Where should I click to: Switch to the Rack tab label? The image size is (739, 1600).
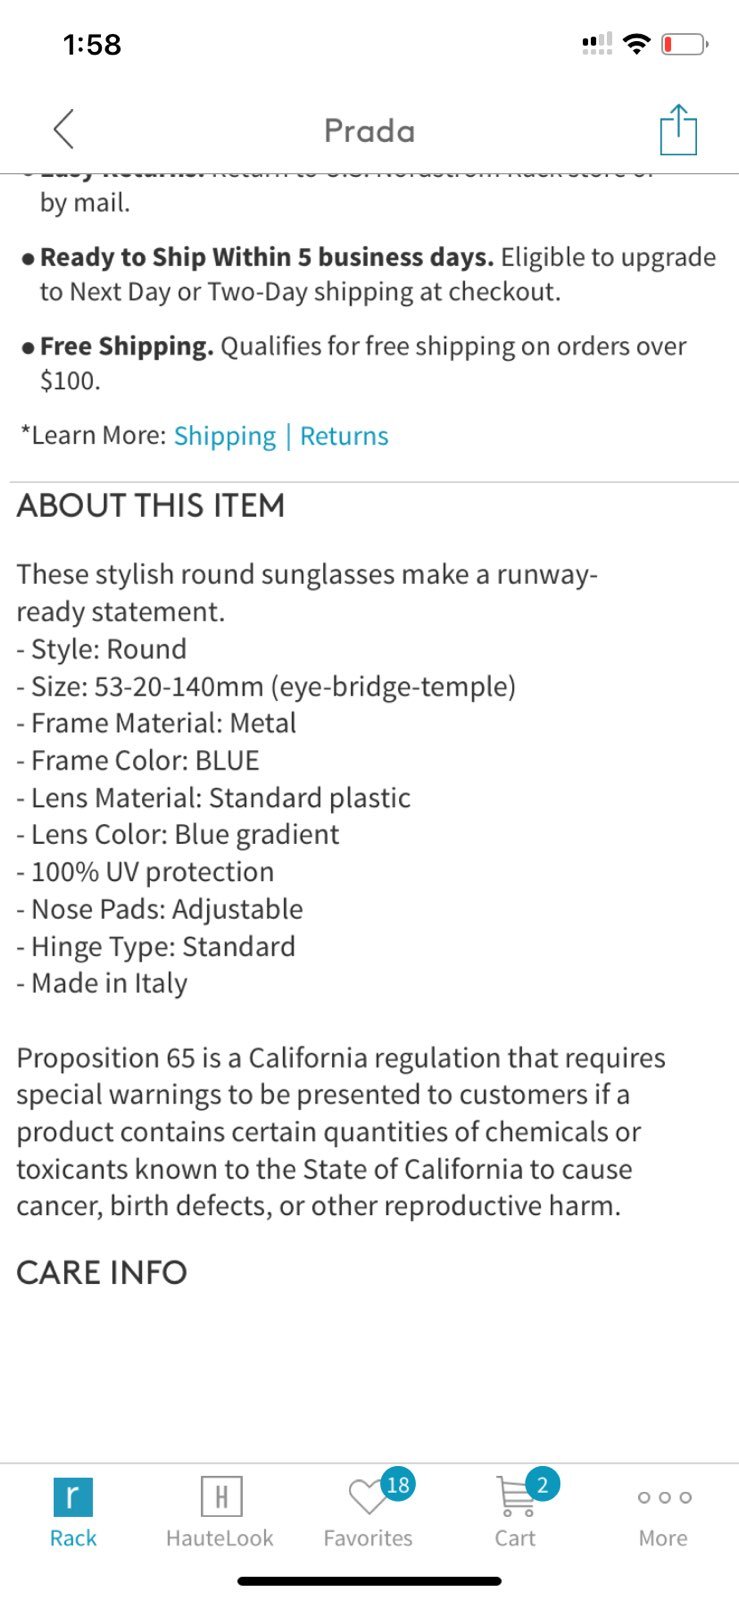pyautogui.click(x=73, y=1538)
